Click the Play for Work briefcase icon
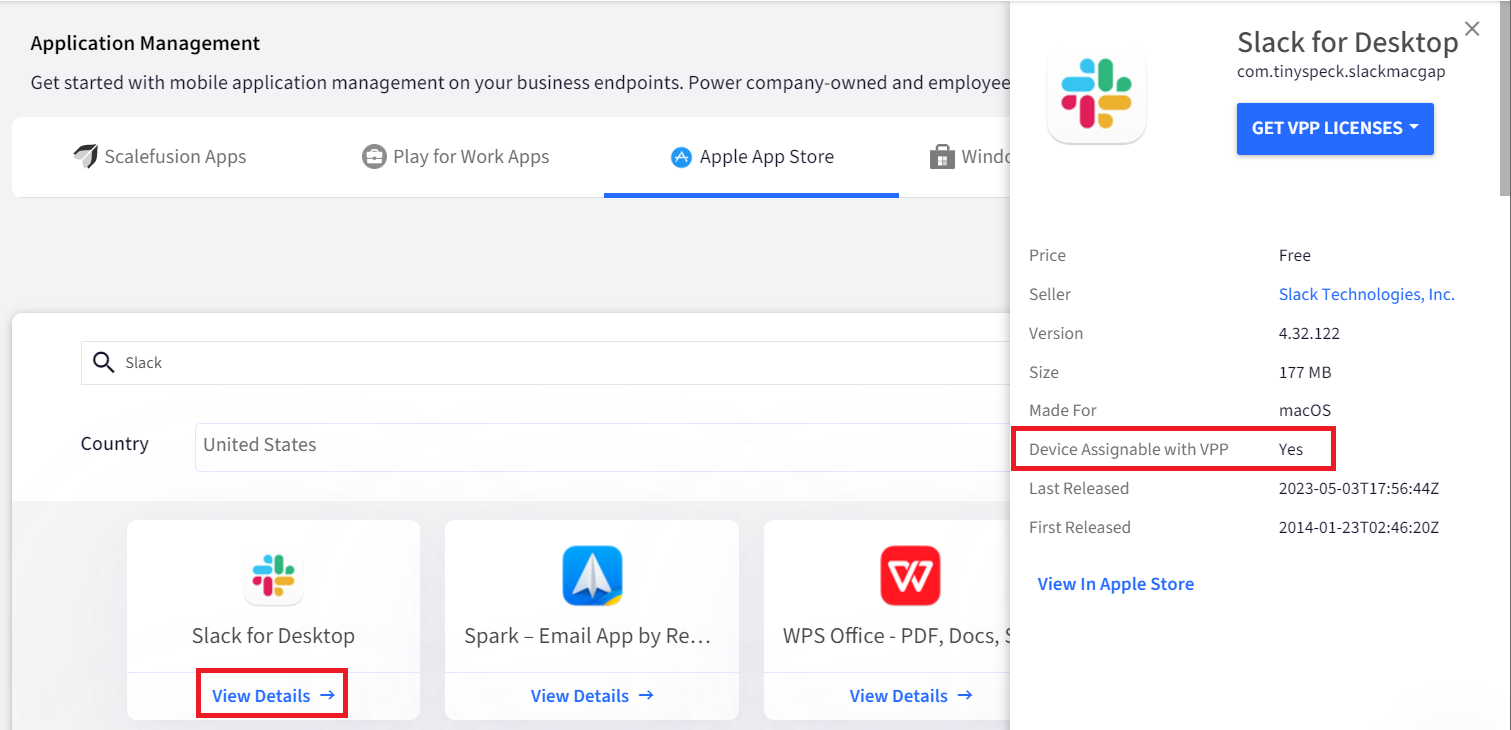Image resolution: width=1511 pixels, height=730 pixels. tap(374, 157)
